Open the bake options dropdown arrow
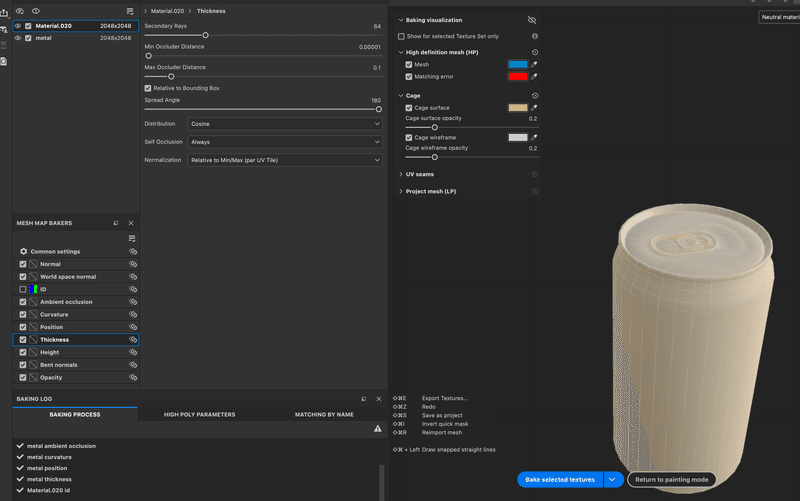This screenshot has width=800, height=501. (x=613, y=480)
